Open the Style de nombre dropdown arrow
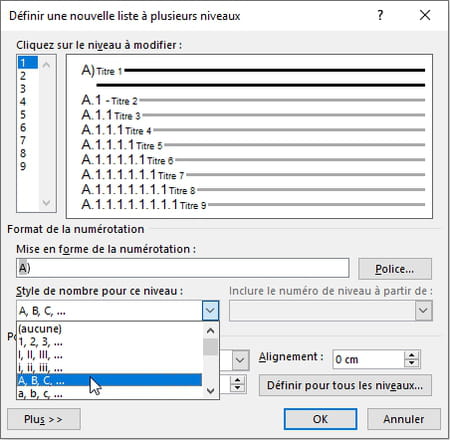This screenshot has width=450, height=440. tap(210, 311)
